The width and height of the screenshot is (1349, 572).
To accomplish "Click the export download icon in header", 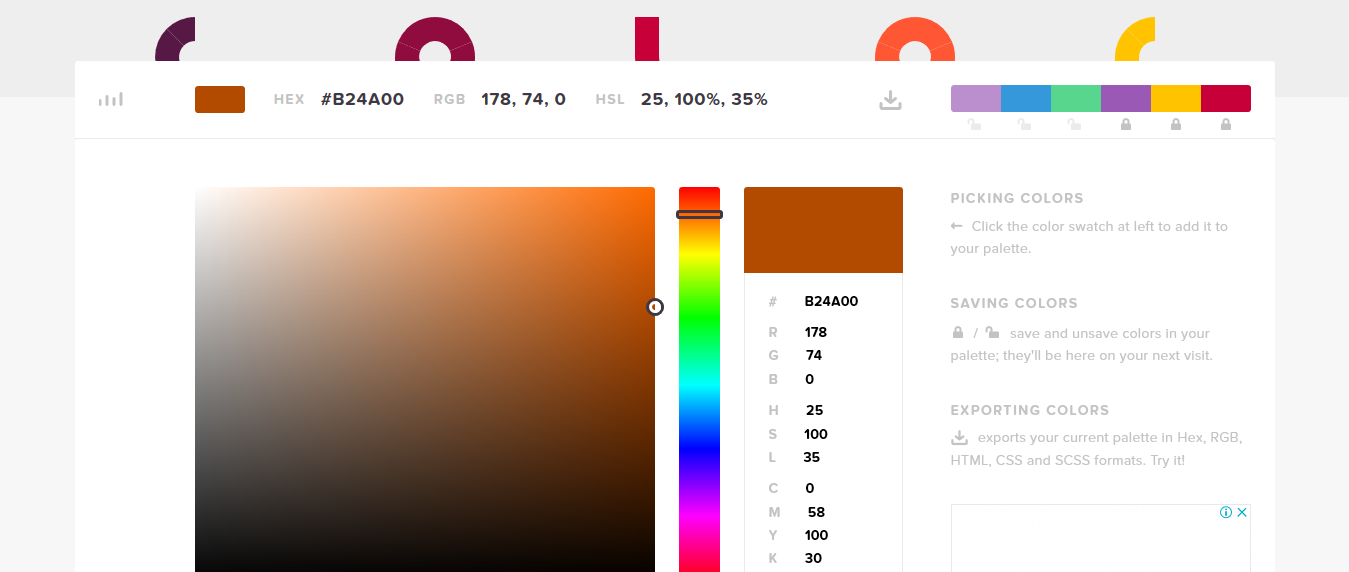I will (890, 100).
